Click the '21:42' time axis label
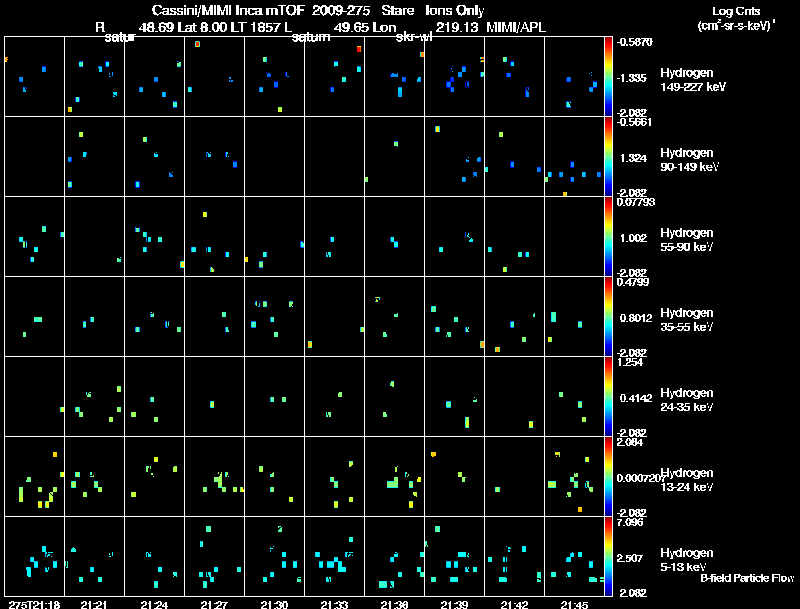Screen dimensions: 800x609 pos(514,605)
